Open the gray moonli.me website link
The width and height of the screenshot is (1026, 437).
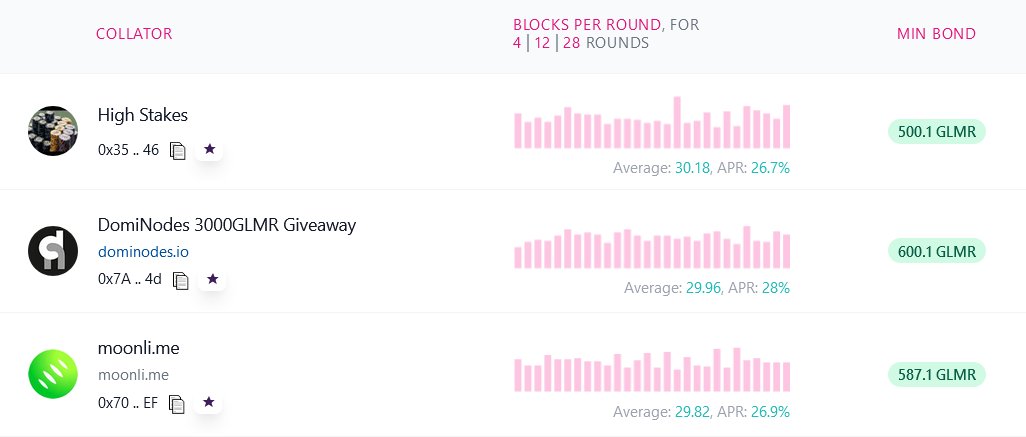pyautogui.click(x=133, y=375)
